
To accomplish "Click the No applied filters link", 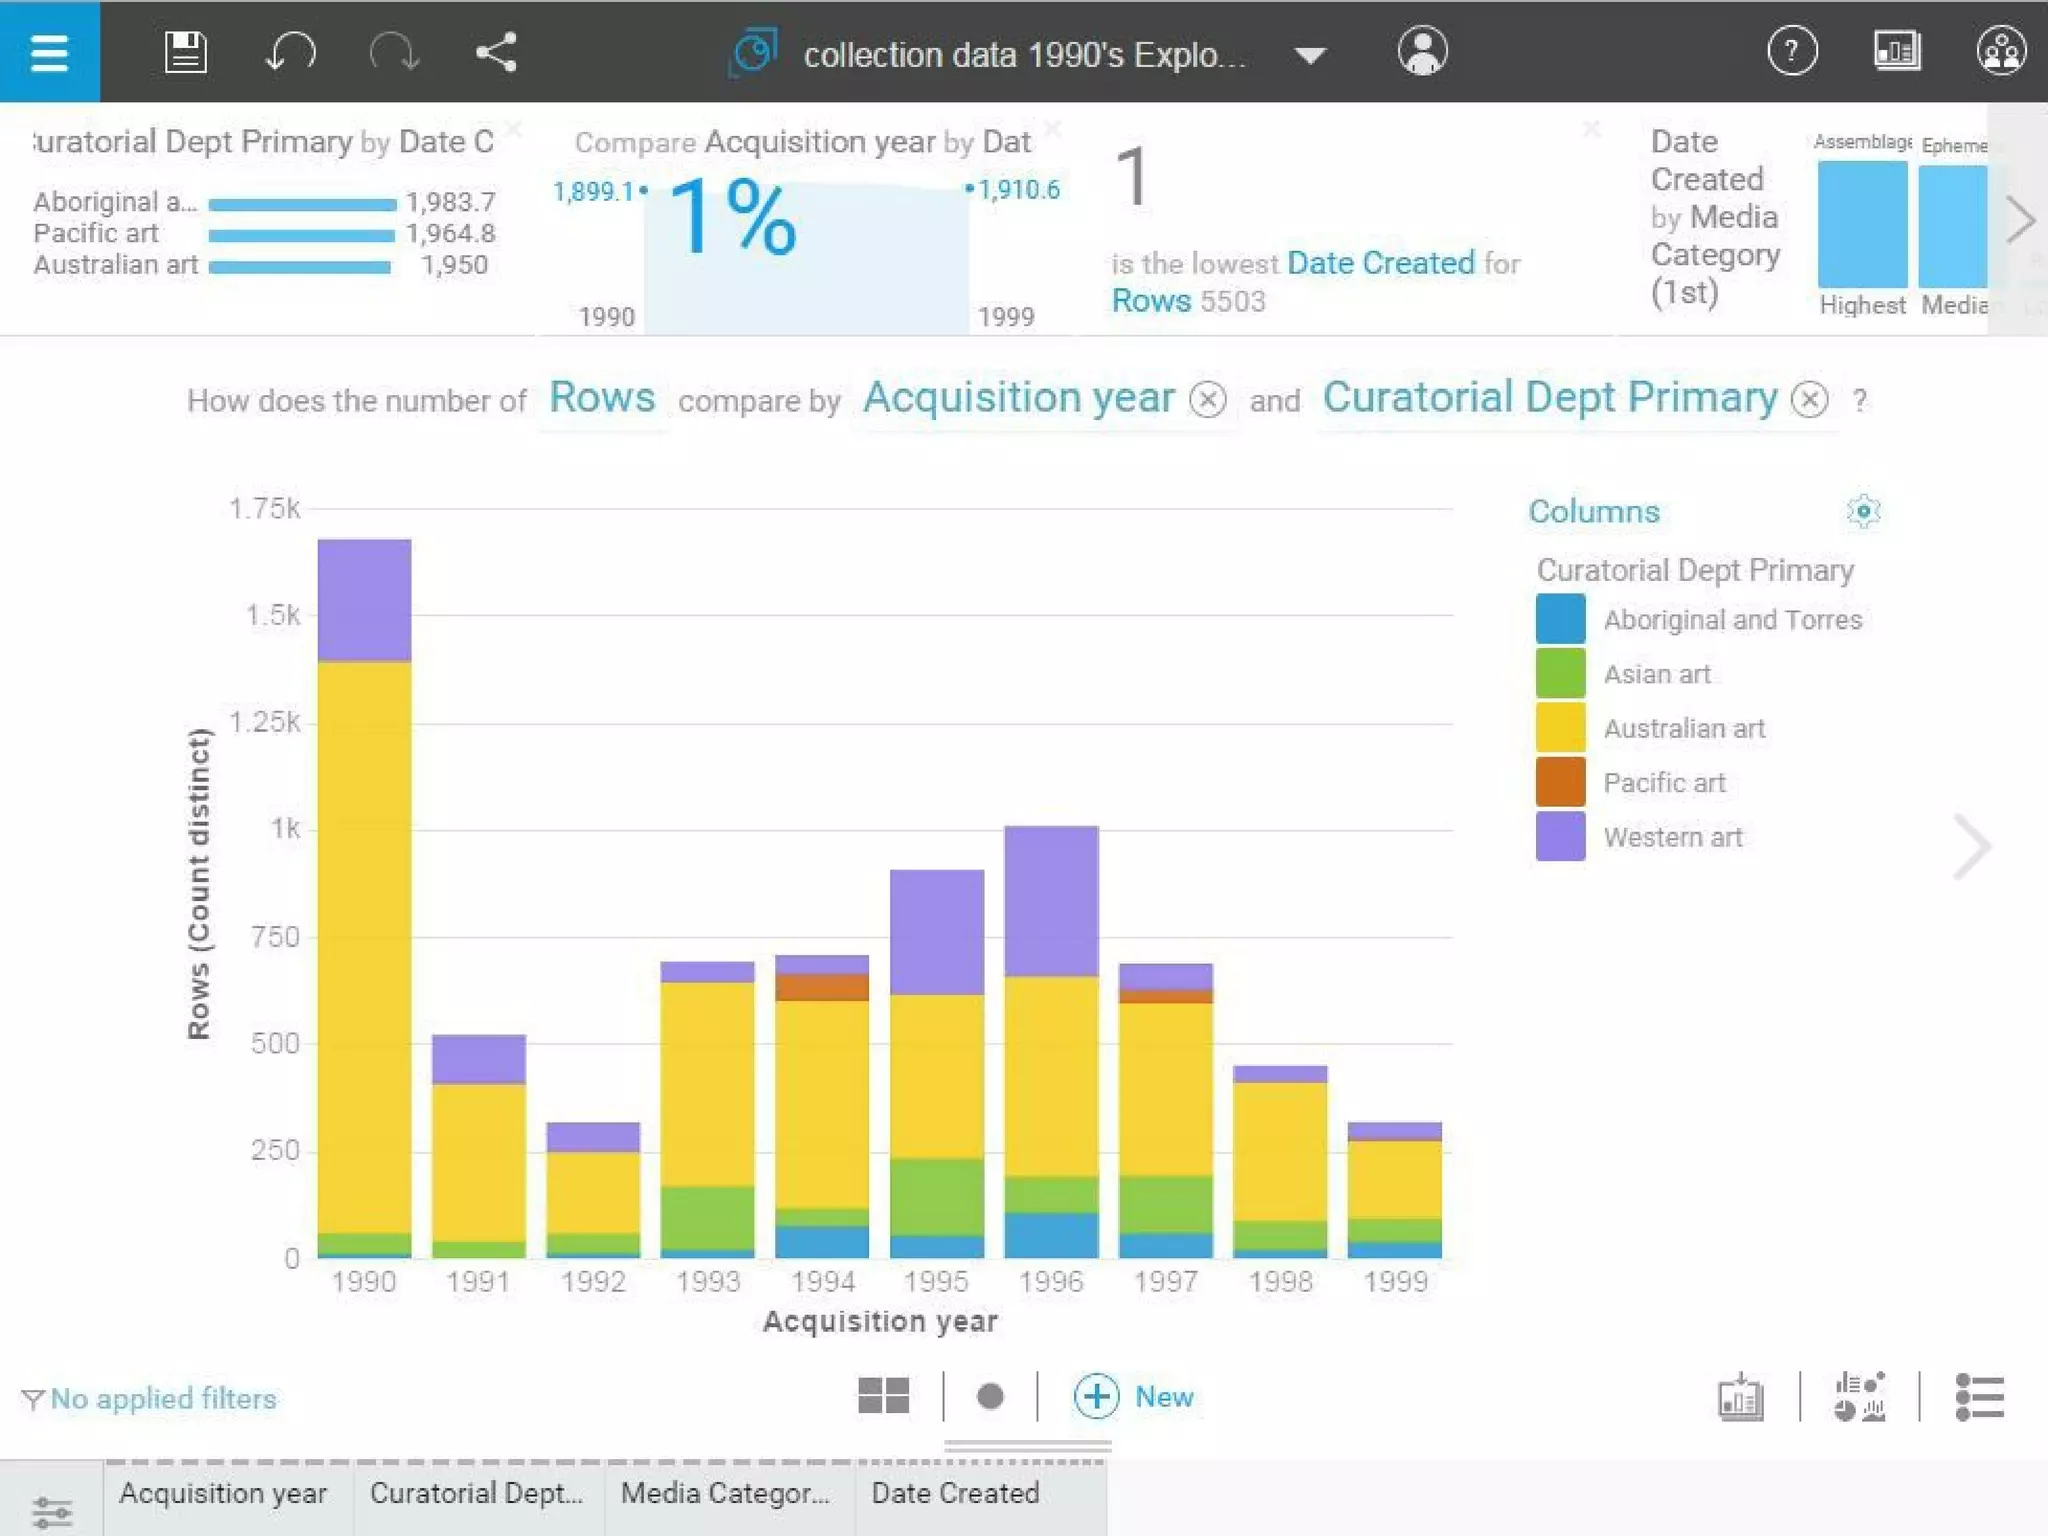I will pyautogui.click(x=162, y=1398).
